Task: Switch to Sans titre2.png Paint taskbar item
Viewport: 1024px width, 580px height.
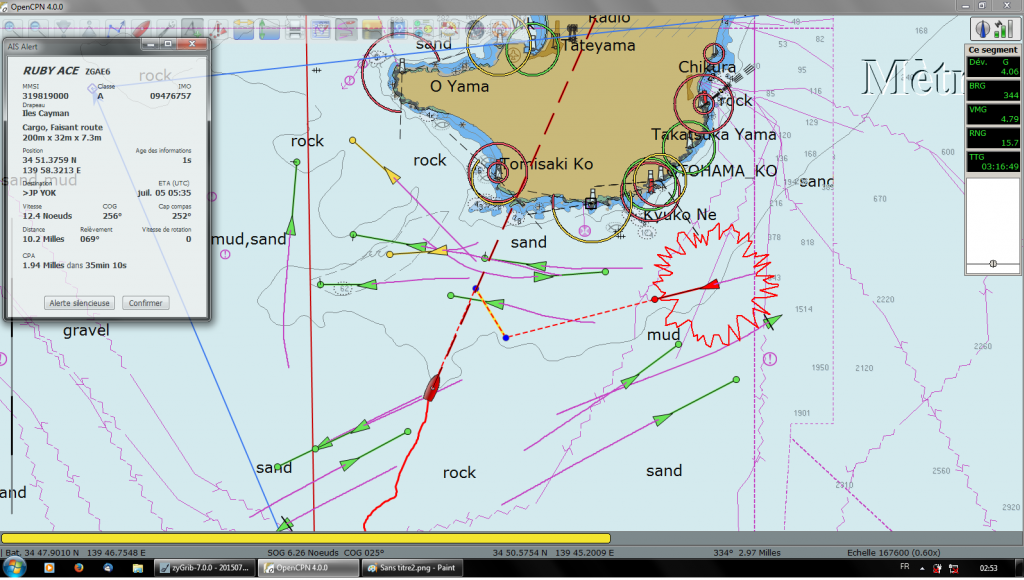Action: [x=412, y=568]
